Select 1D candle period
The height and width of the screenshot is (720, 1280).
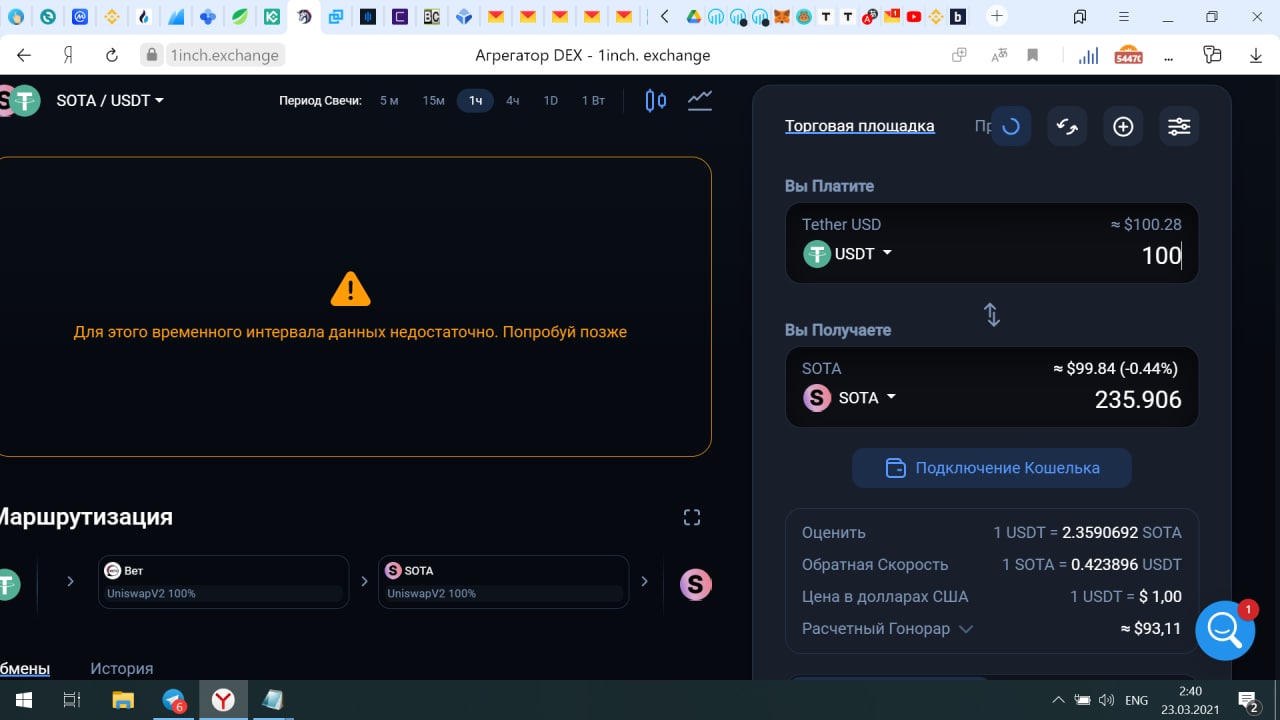click(550, 101)
